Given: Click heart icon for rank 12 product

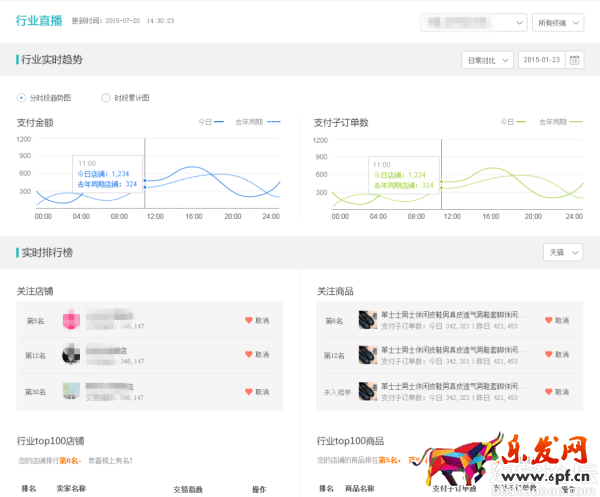Looking at the screenshot, I should coord(549,354).
